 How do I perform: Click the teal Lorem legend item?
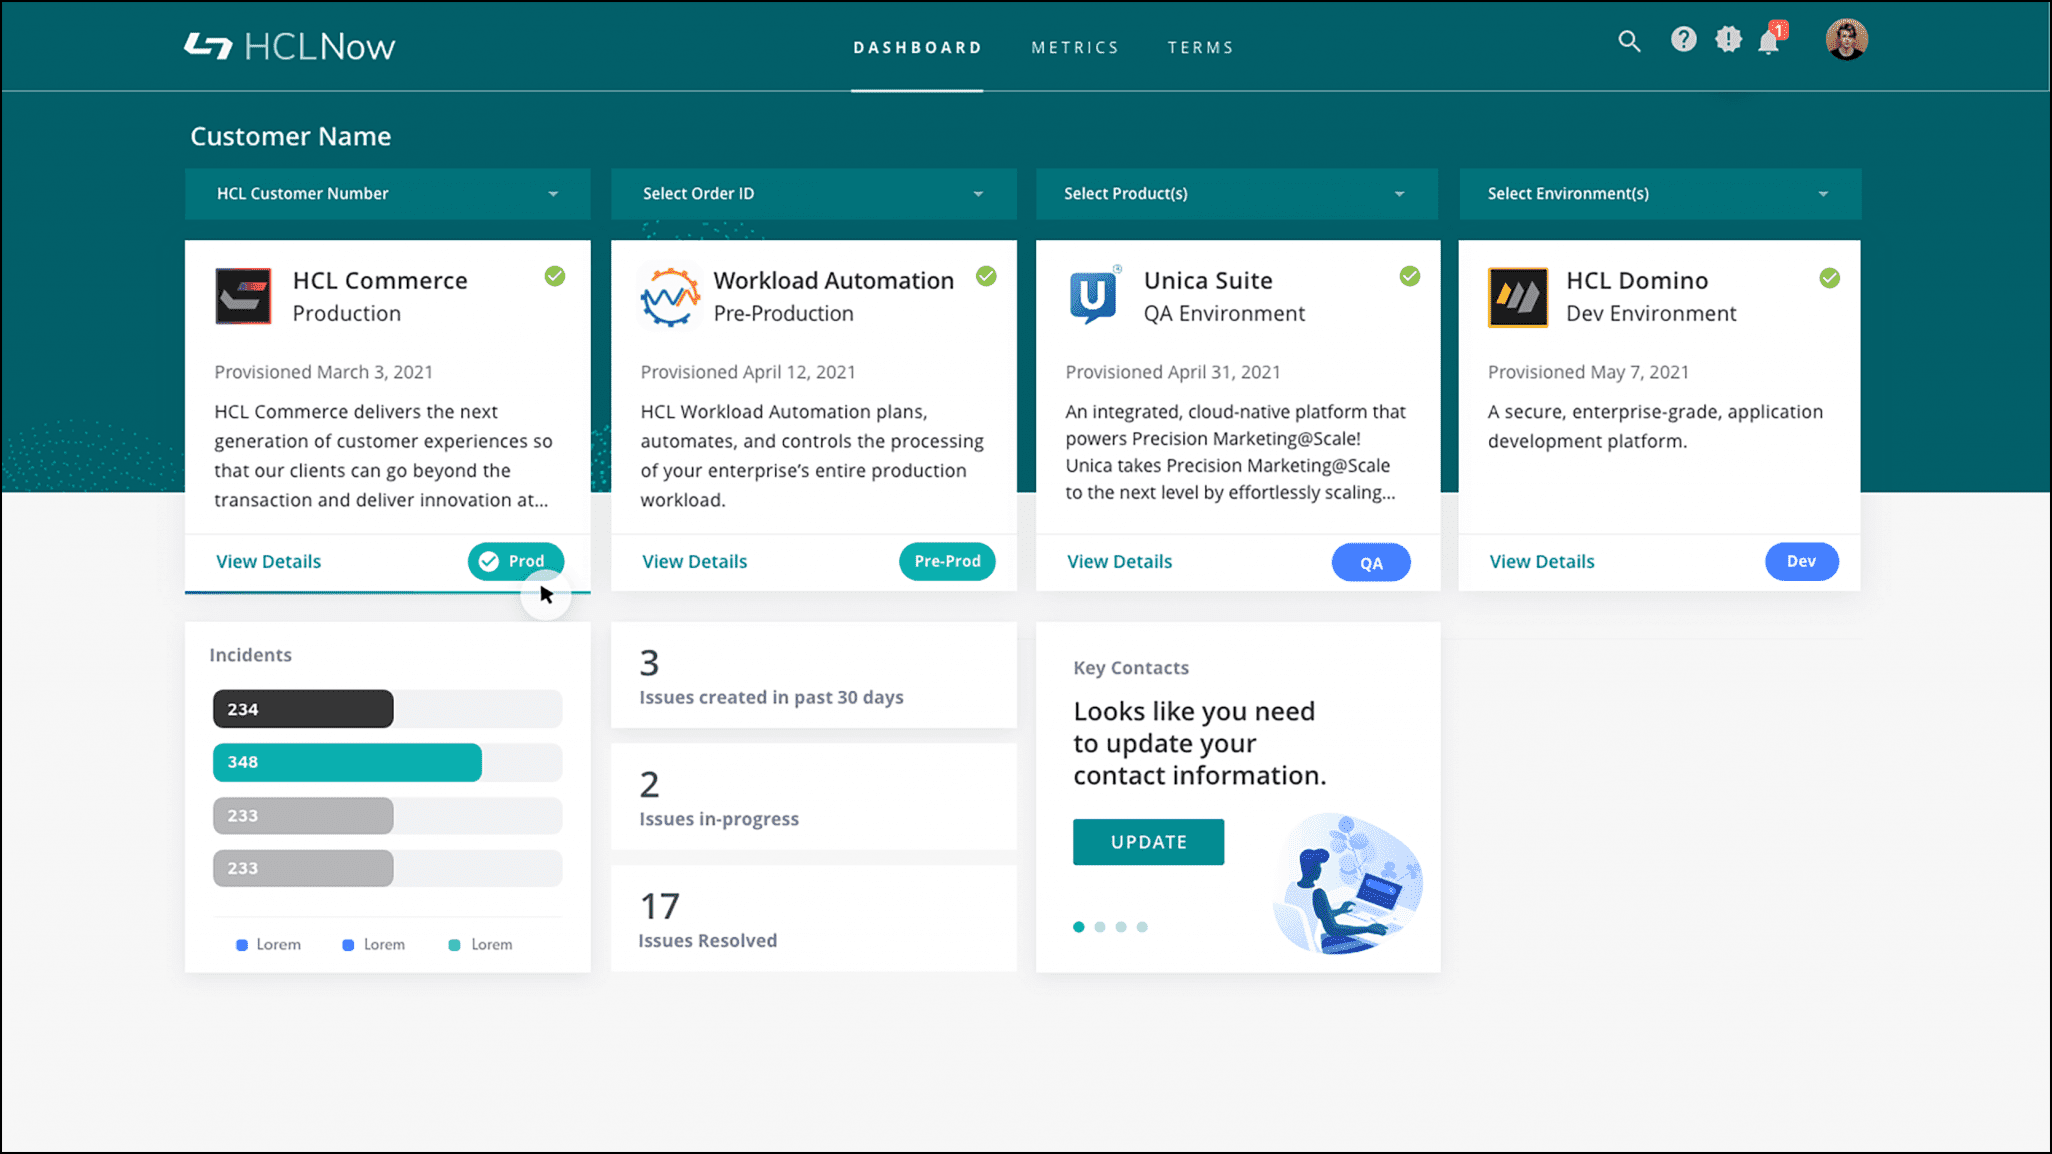click(x=481, y=944)
